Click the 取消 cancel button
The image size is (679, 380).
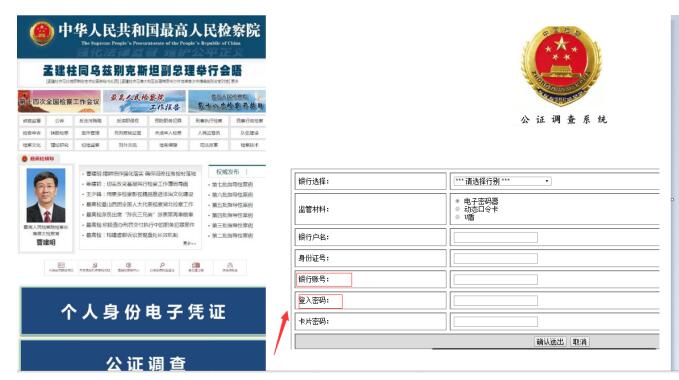579,342
